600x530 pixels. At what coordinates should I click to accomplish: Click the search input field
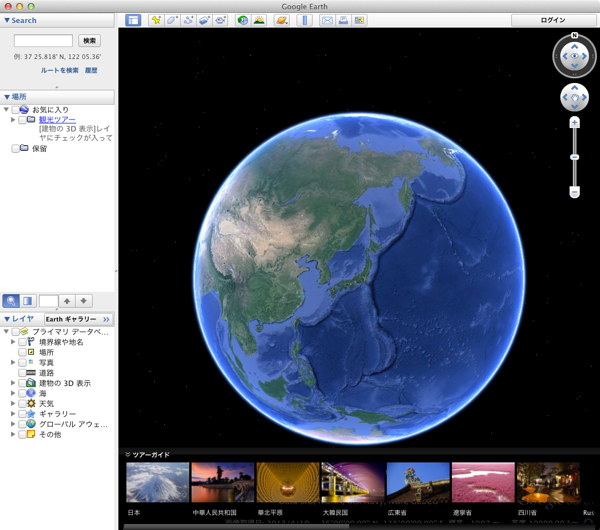(x=43, y=41)
